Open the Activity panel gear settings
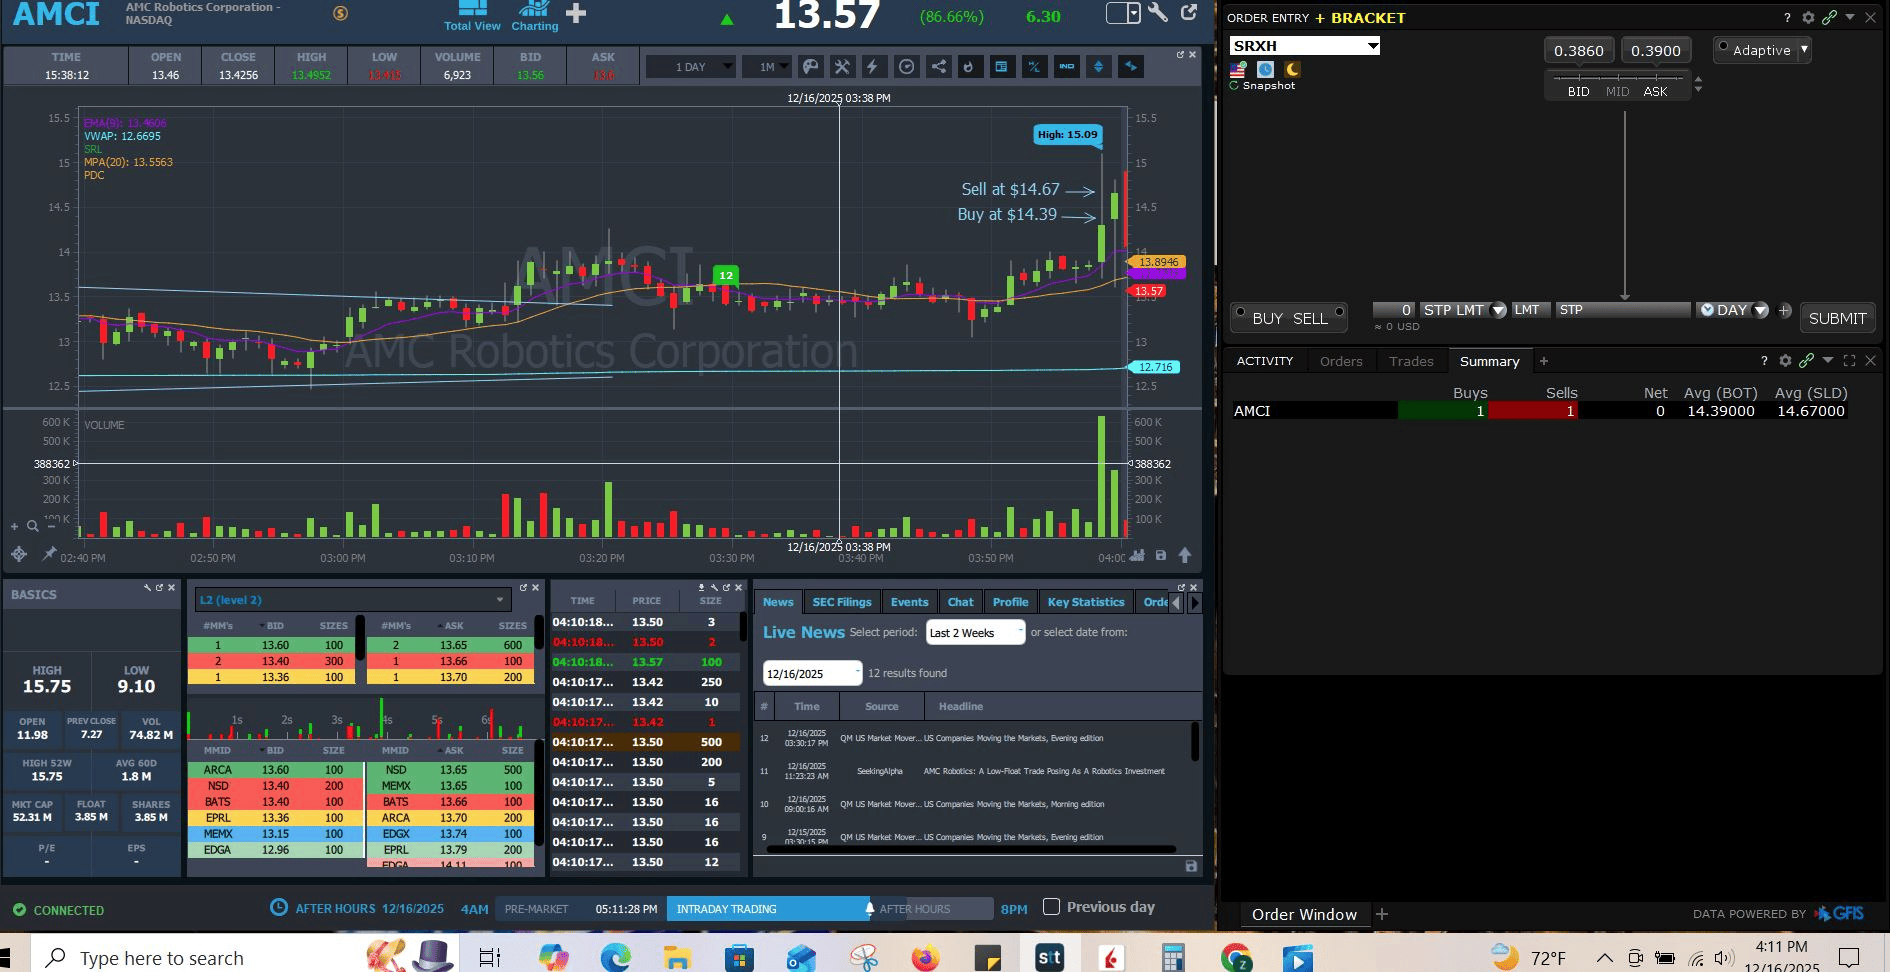This screenshot has height=972, width=1890. point(1785,361)
